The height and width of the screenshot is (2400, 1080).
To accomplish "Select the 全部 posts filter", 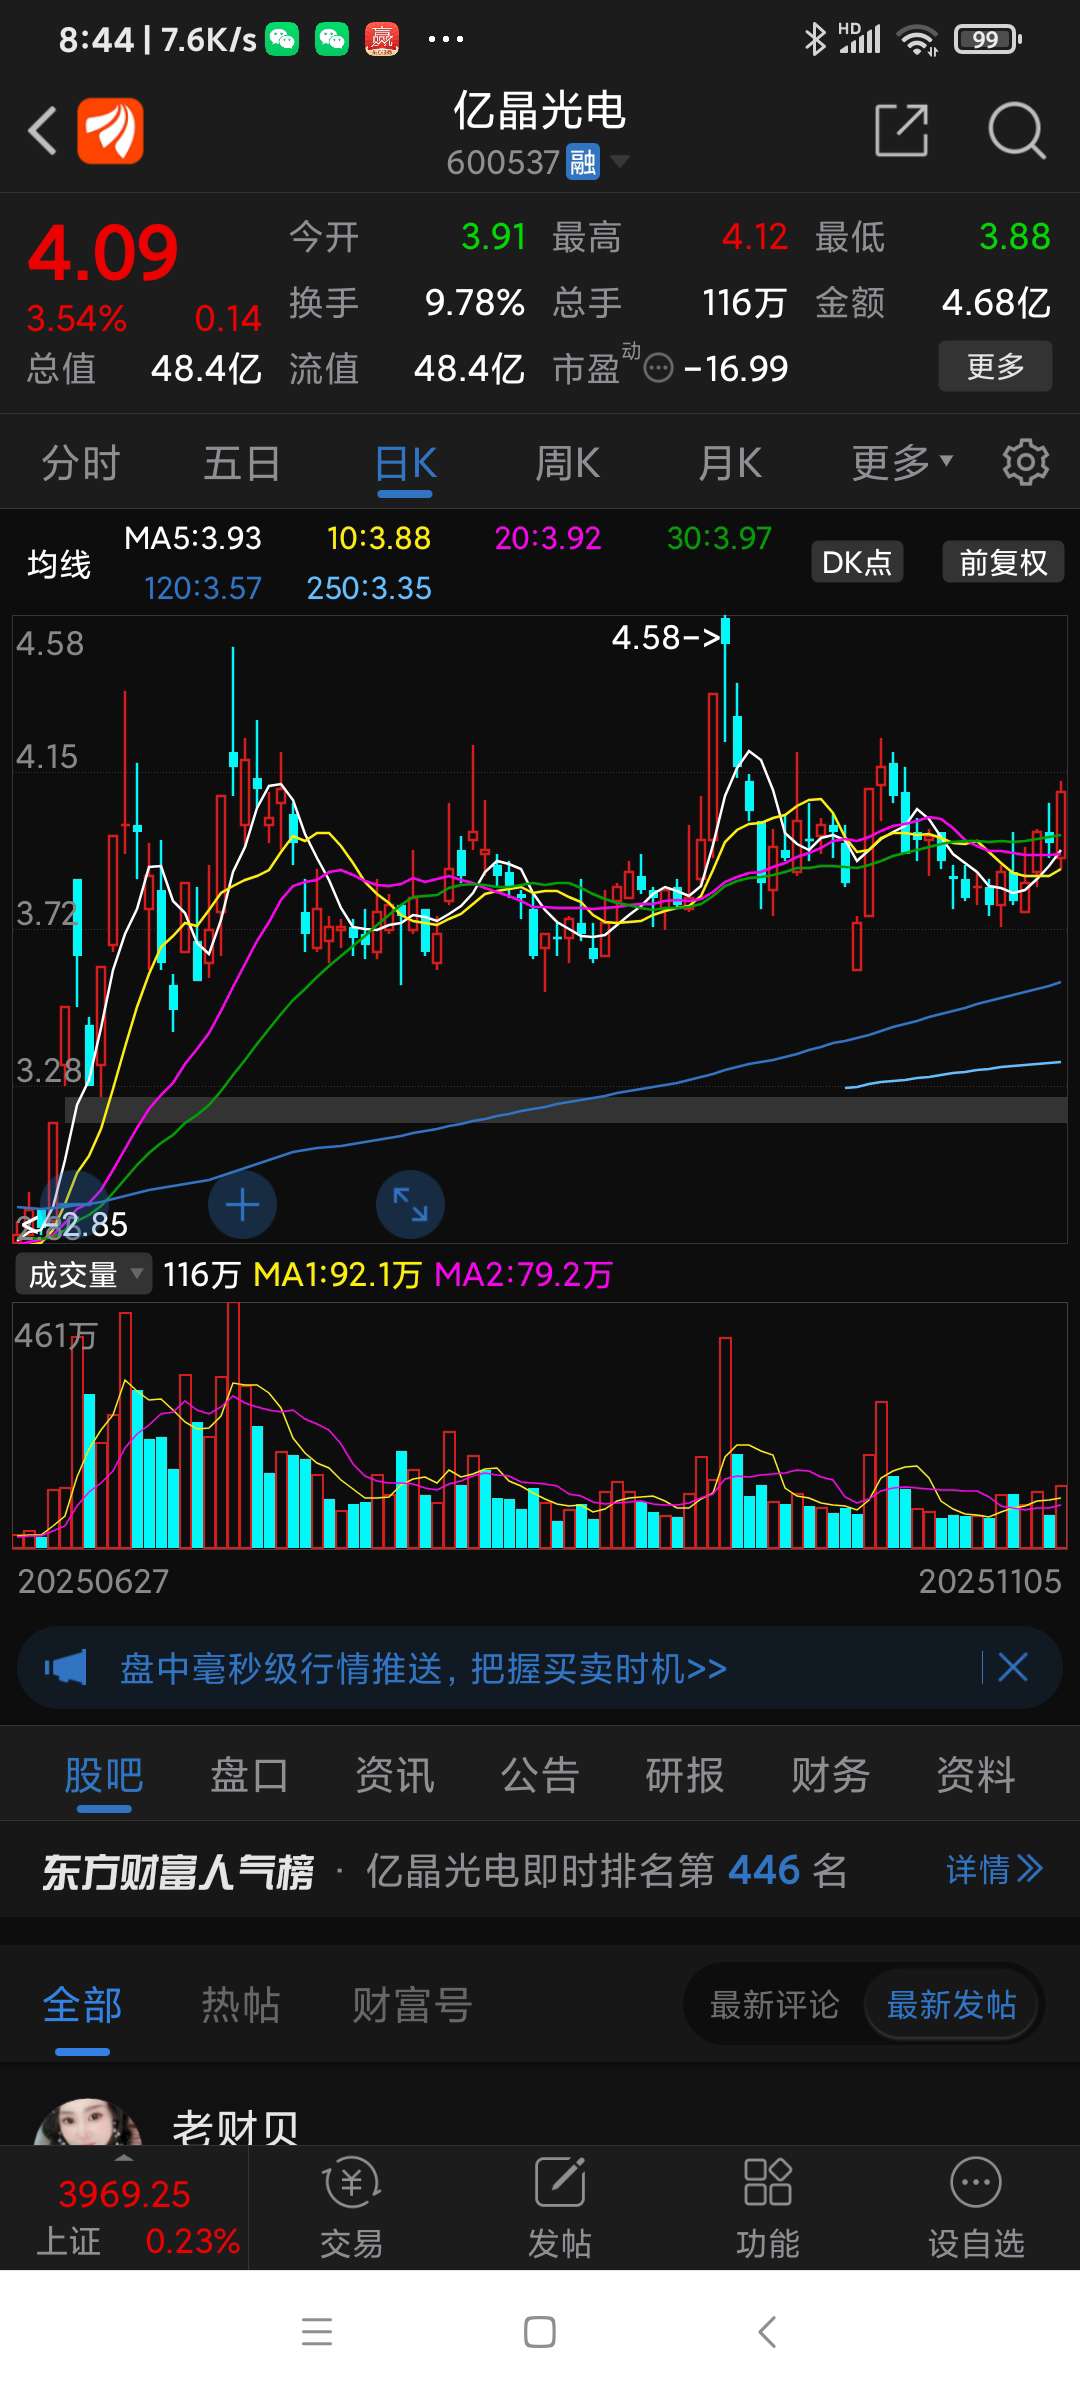I will coord(83,2005).
